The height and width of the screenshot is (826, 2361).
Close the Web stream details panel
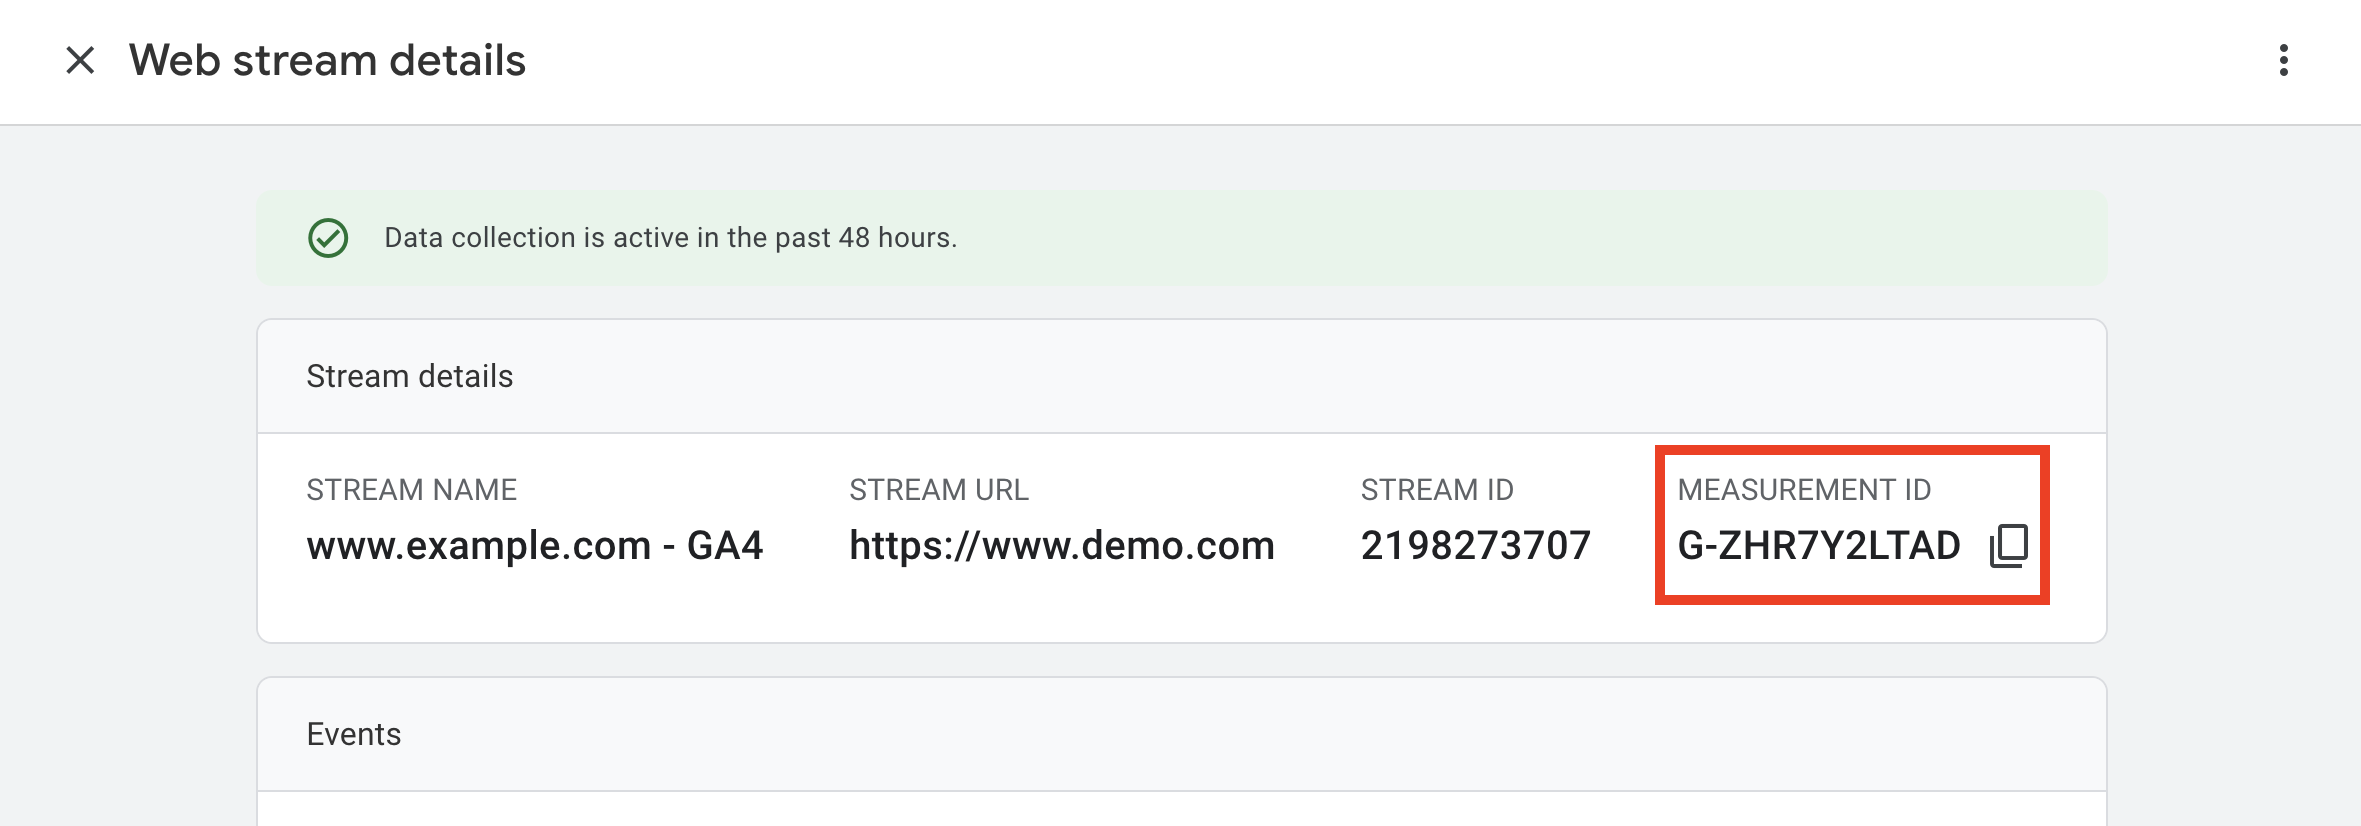(80, 60)
